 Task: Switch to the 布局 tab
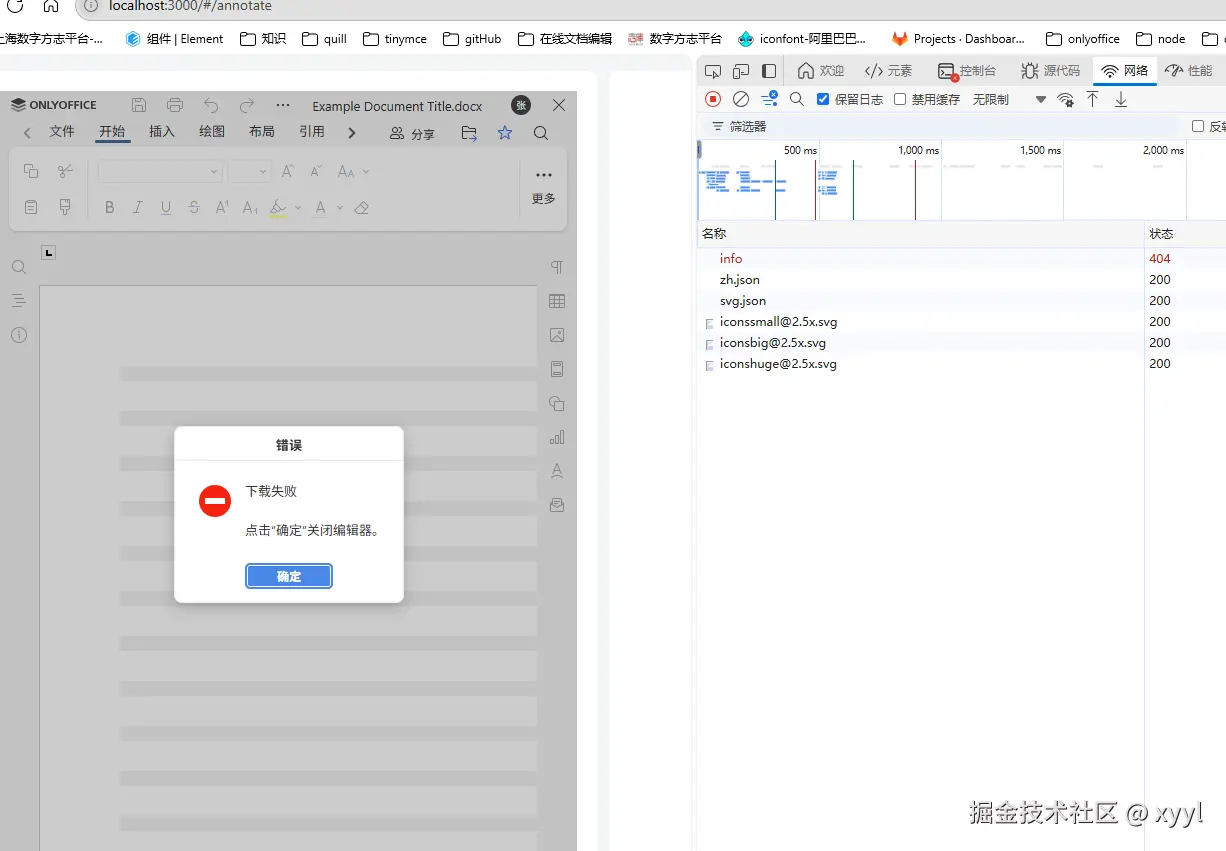[262, 132]
